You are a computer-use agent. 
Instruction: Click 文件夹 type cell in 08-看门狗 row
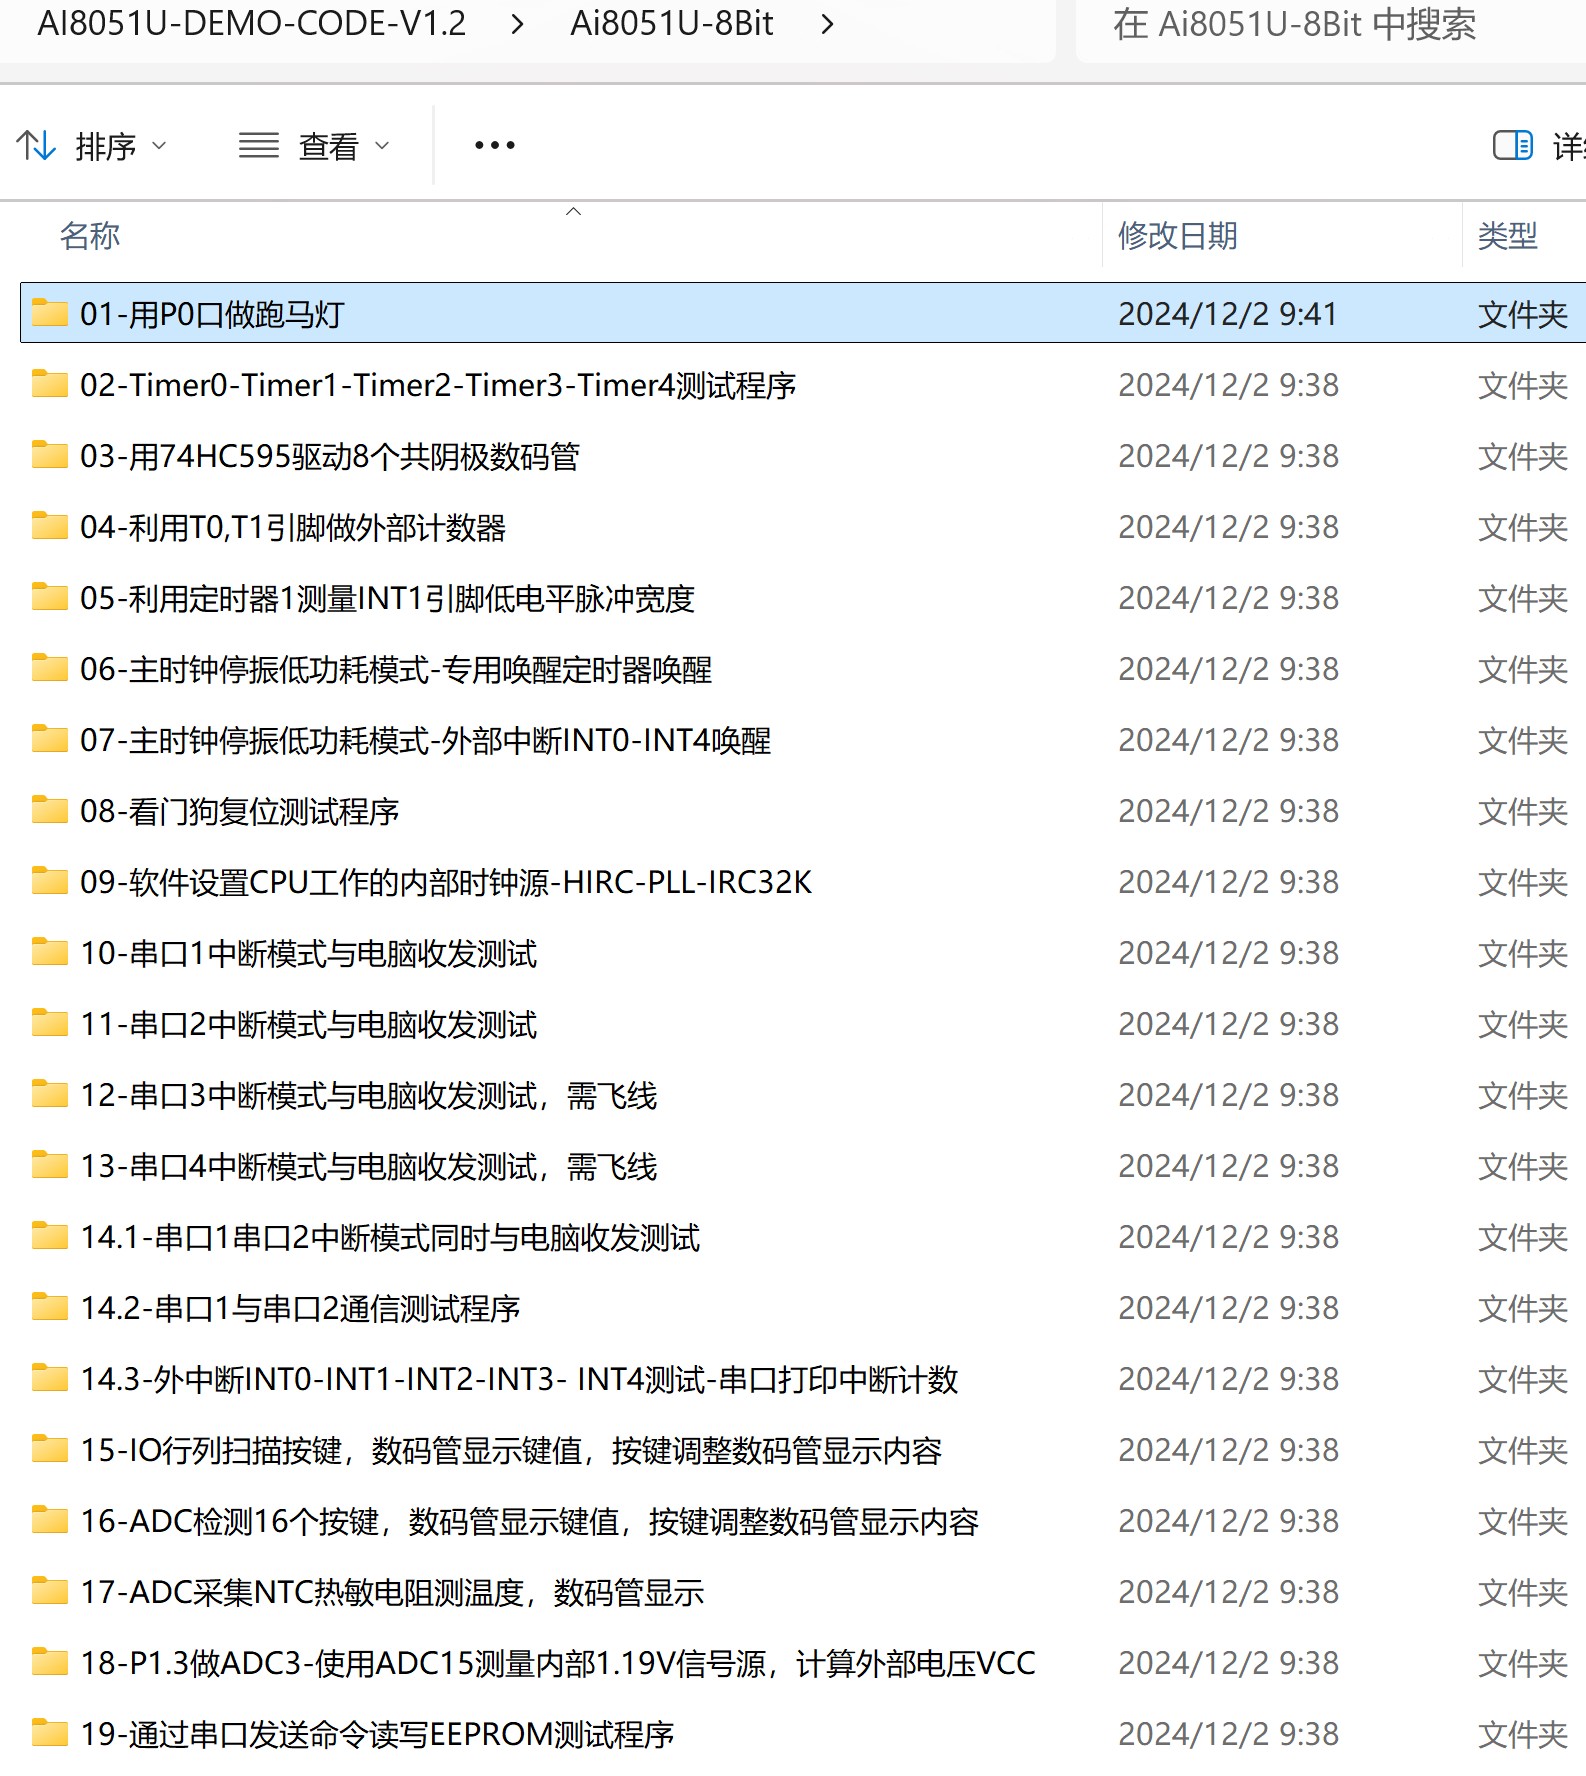tap(1522, 811)
